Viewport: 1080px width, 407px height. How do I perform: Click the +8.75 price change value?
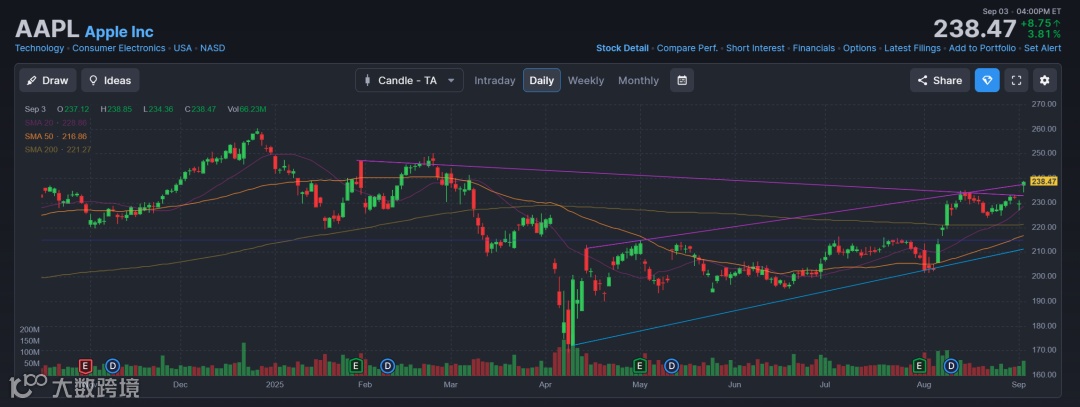tap(1041, 23)
